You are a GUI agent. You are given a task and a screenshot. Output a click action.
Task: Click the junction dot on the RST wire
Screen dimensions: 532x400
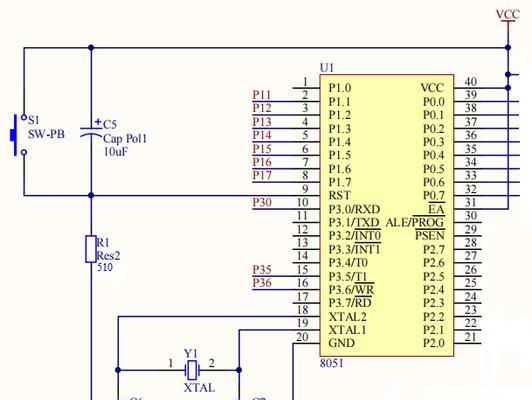pyautogui.click(x=91, y=195)
